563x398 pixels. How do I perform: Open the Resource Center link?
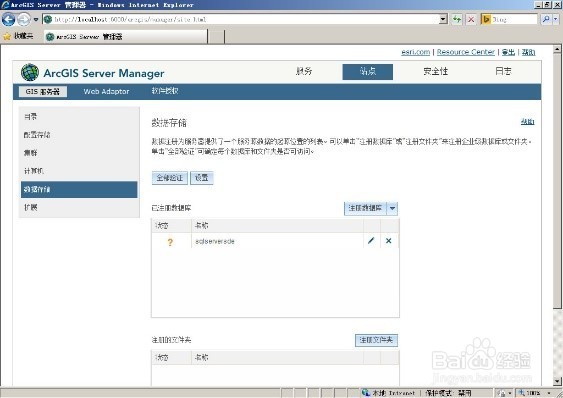pyautogui.click(x=466, y=52)
